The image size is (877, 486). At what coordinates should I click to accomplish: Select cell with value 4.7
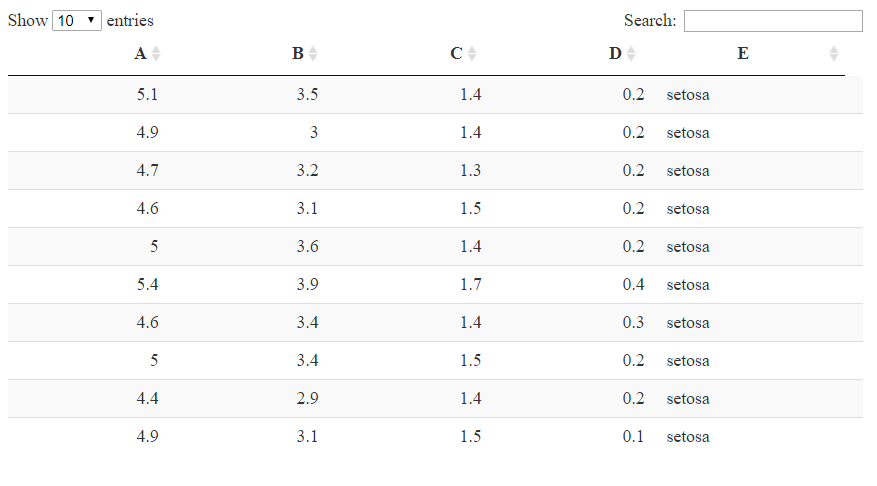147,171
